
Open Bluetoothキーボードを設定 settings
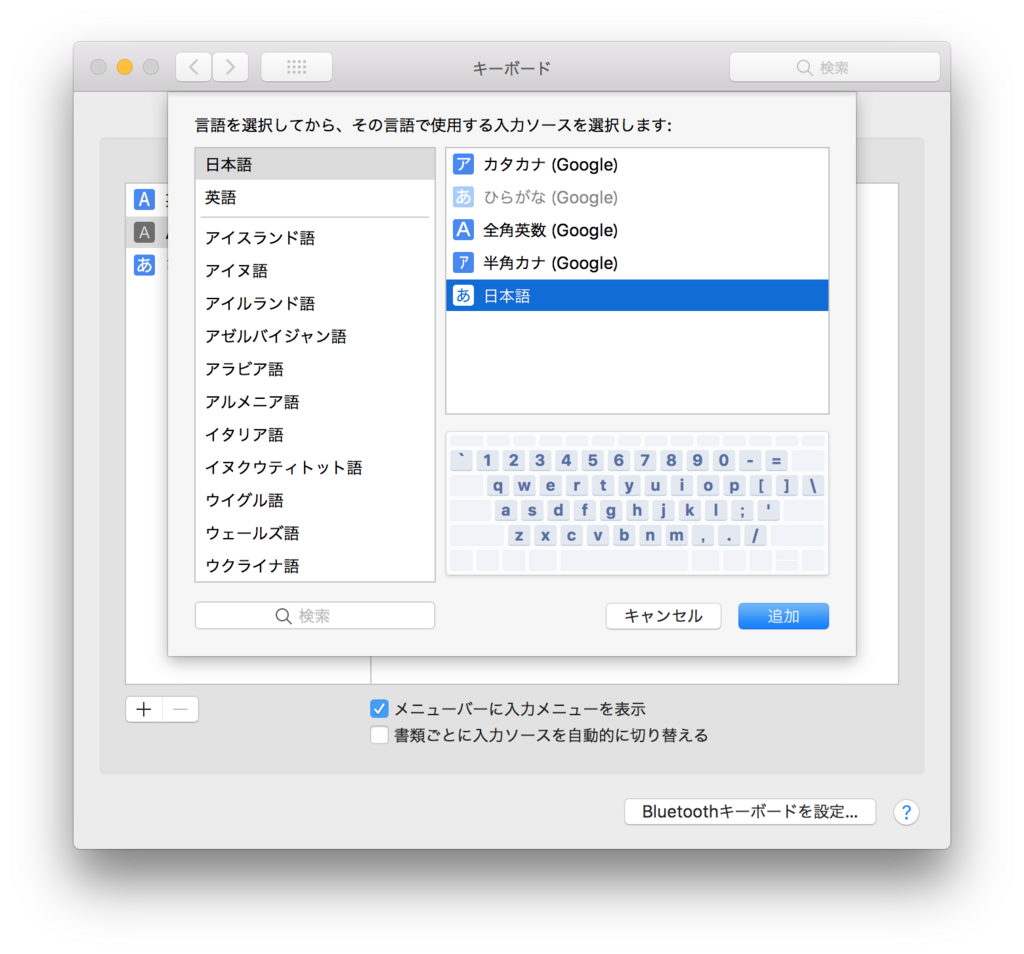tap(749, 812)
